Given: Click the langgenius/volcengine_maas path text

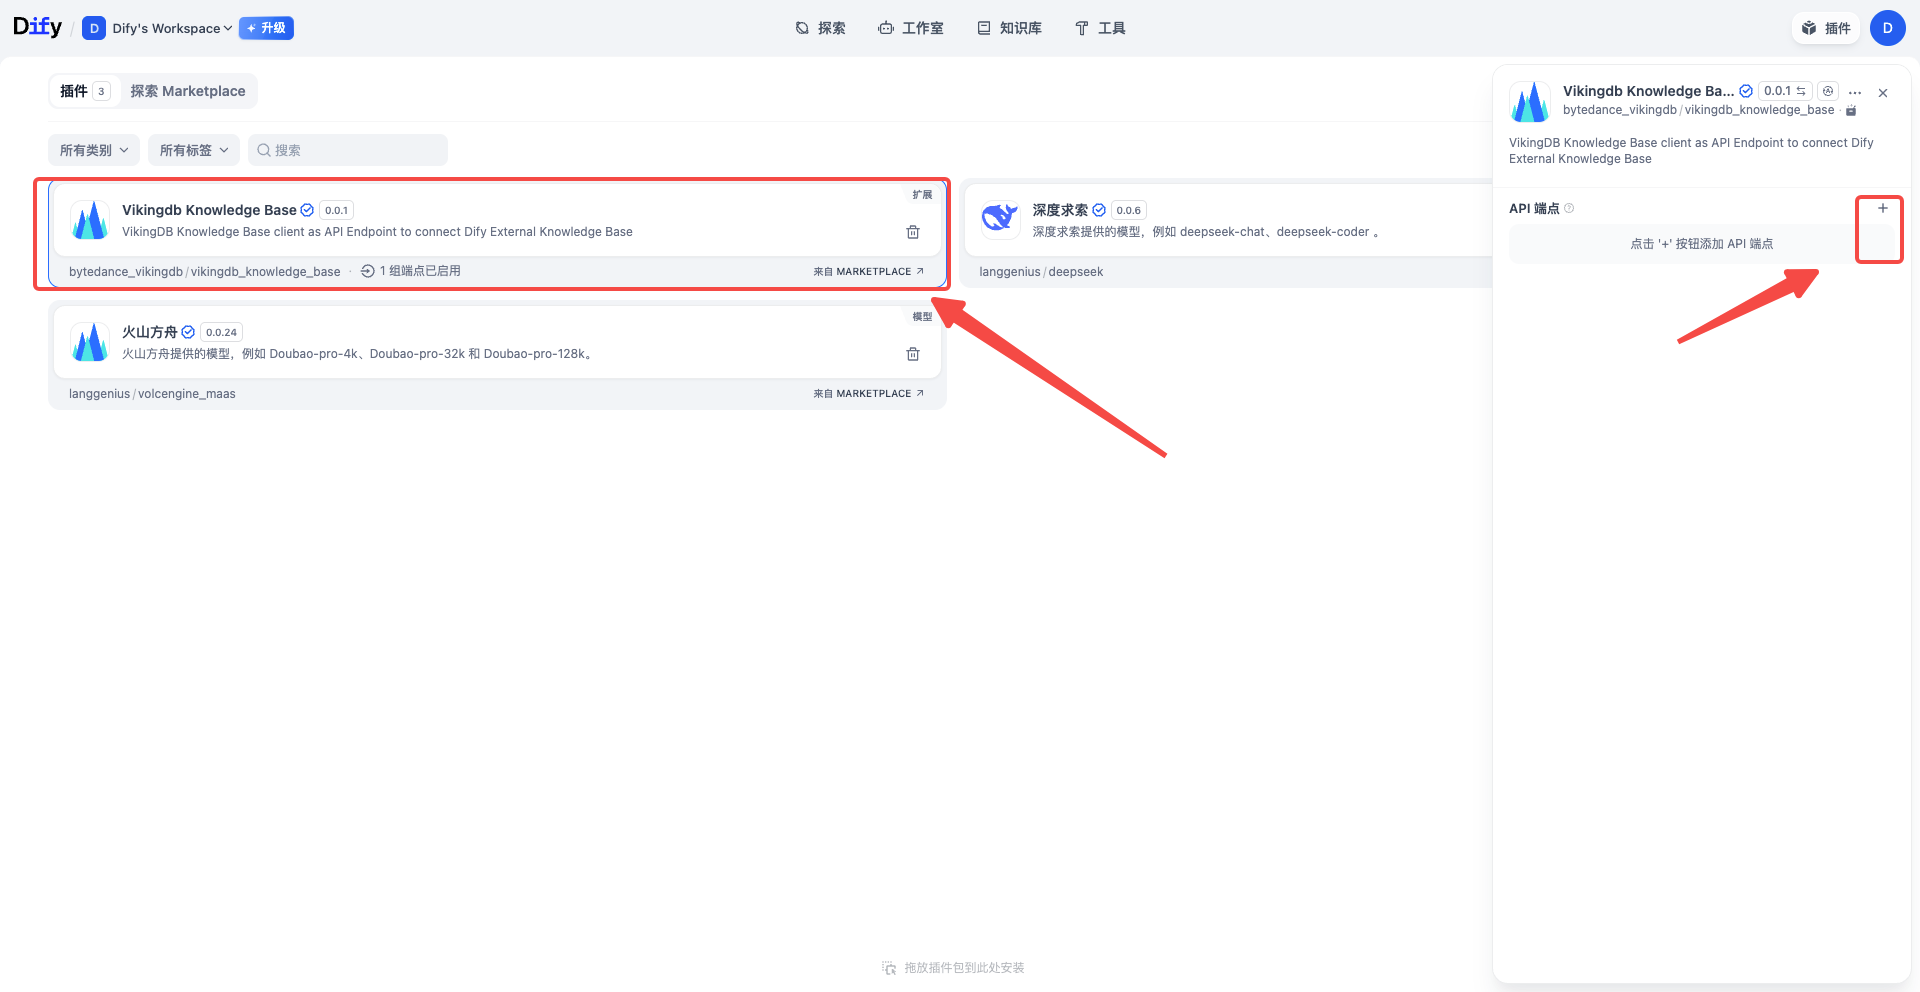Looking at the screenshot, I should point(152,394).
